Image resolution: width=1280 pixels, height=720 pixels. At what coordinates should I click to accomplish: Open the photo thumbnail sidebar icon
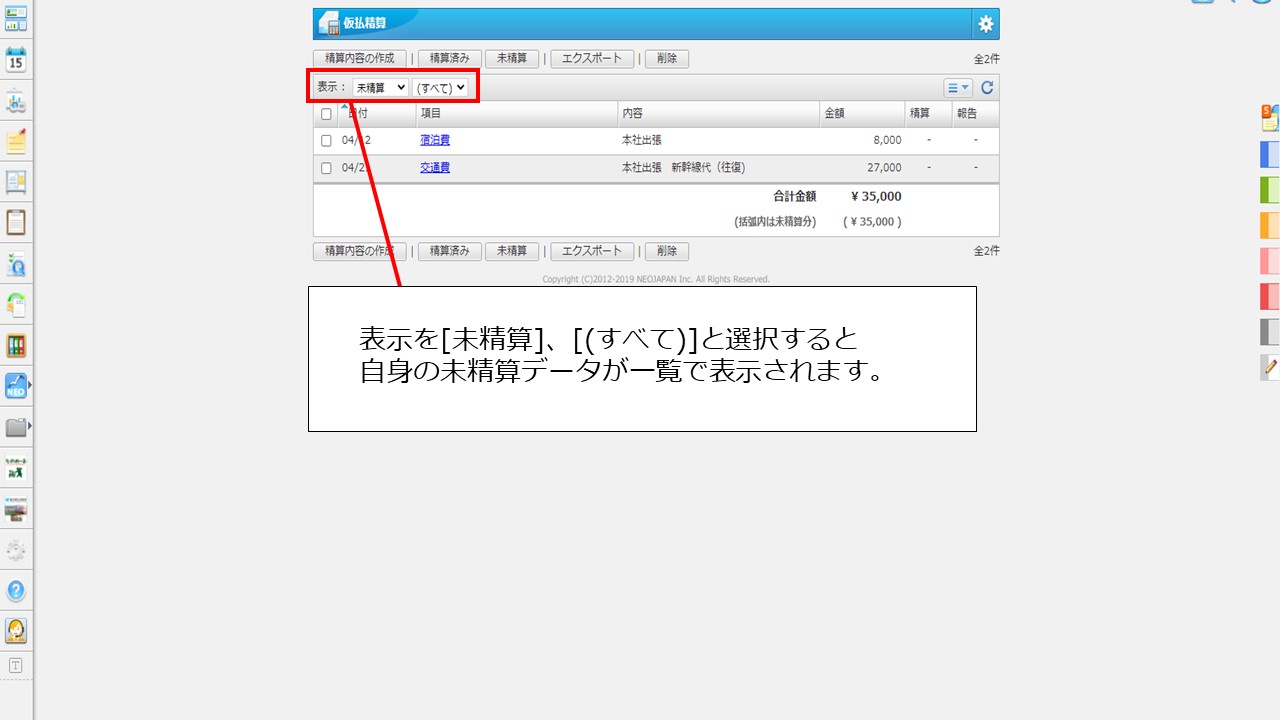[x=16, y=509]
